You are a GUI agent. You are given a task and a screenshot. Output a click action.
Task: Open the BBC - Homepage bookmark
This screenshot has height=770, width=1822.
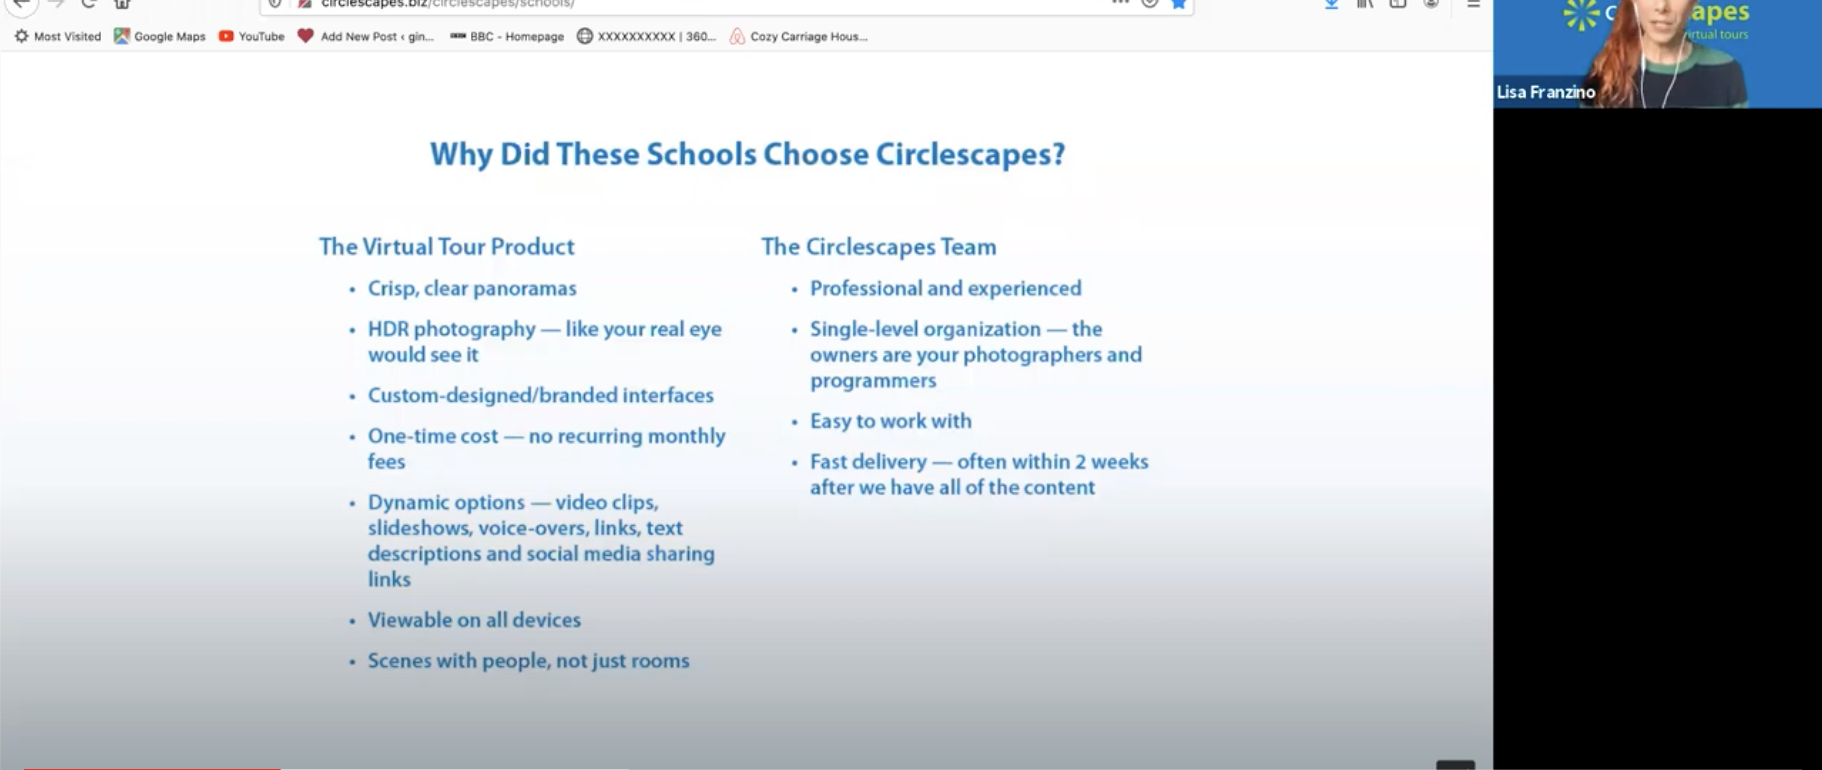tap(507, 36)
